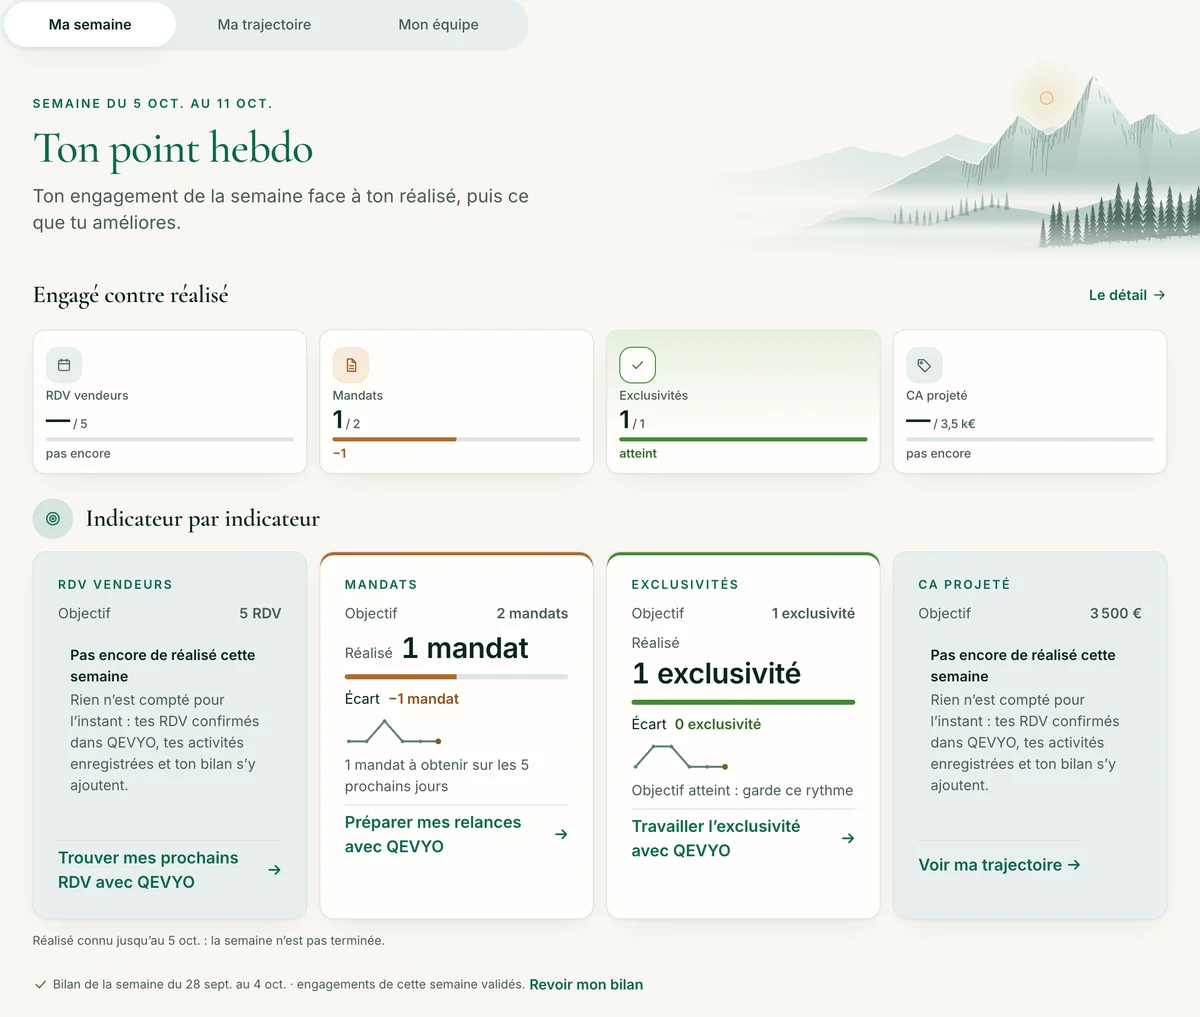Viewport: 1200px width, 1017px height.
Task: Open the Ma trajectoire tab
Action: click(x=264, y=25)
